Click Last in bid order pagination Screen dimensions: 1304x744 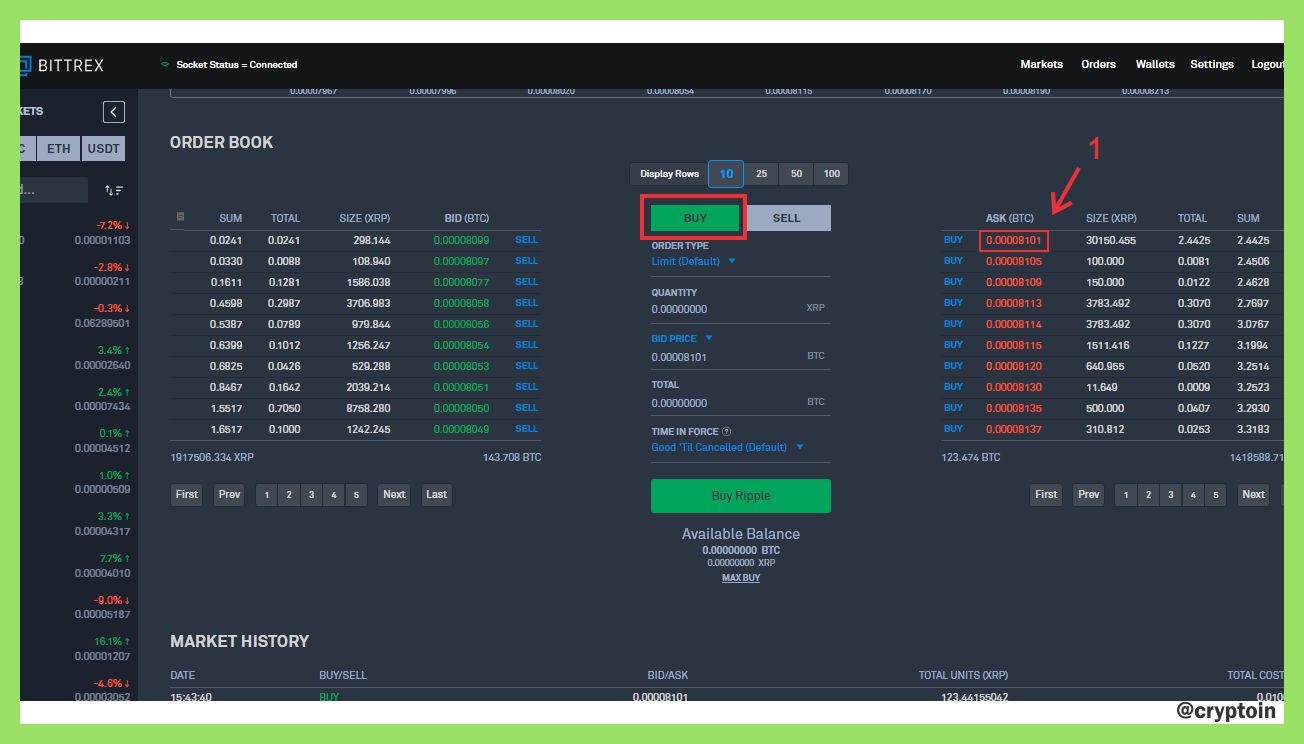click(x=436, y=494)
